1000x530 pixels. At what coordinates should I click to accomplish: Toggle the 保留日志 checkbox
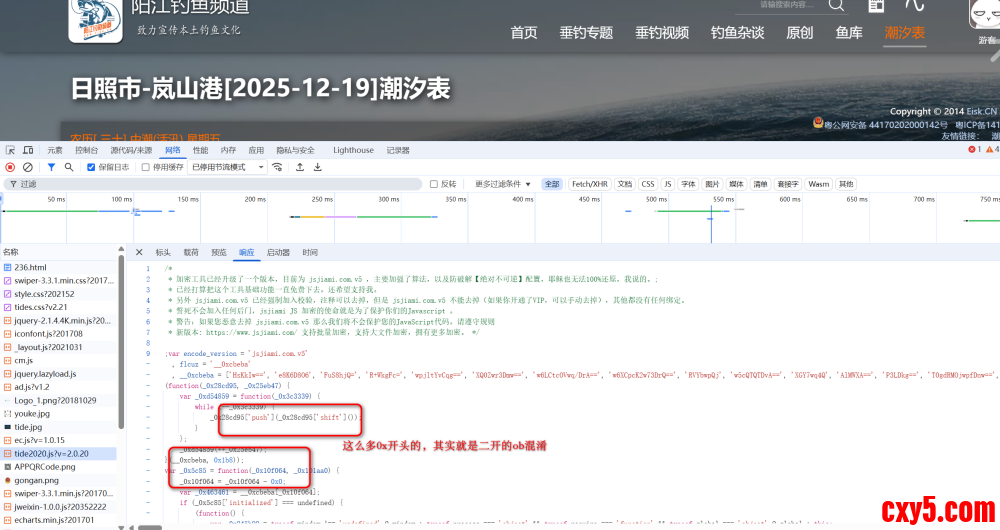coord(91,167)
